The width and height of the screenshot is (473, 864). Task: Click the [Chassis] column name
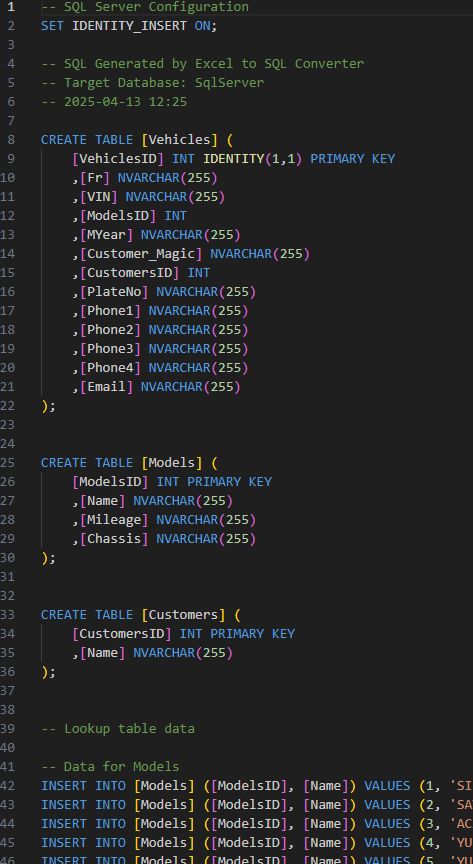114,539
